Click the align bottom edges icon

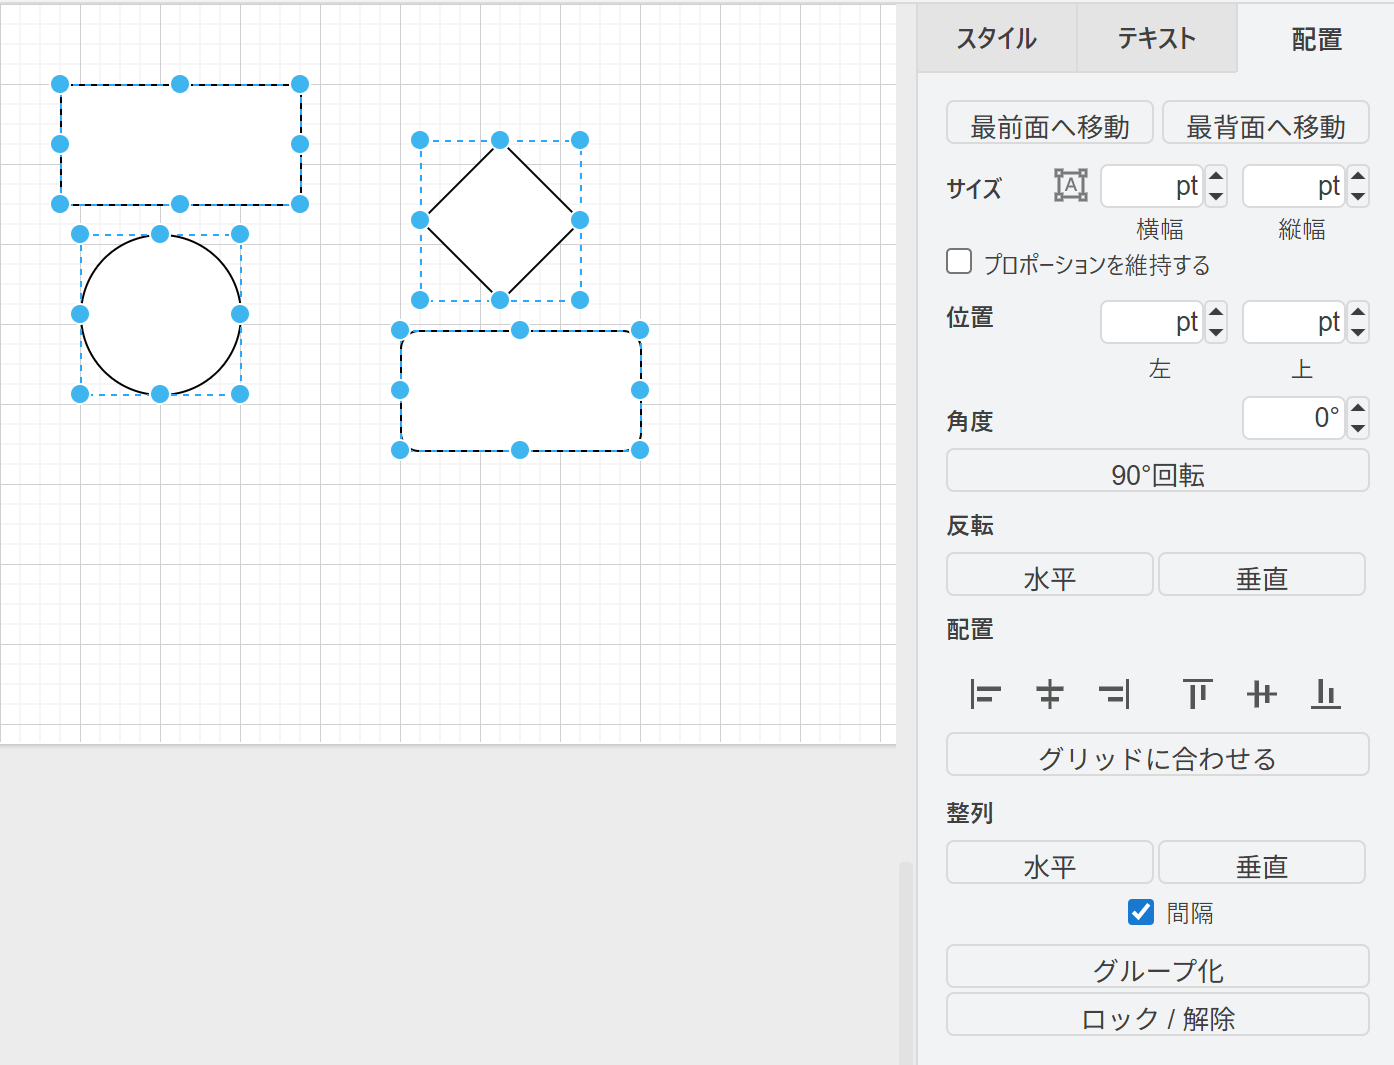[1326, 694]
